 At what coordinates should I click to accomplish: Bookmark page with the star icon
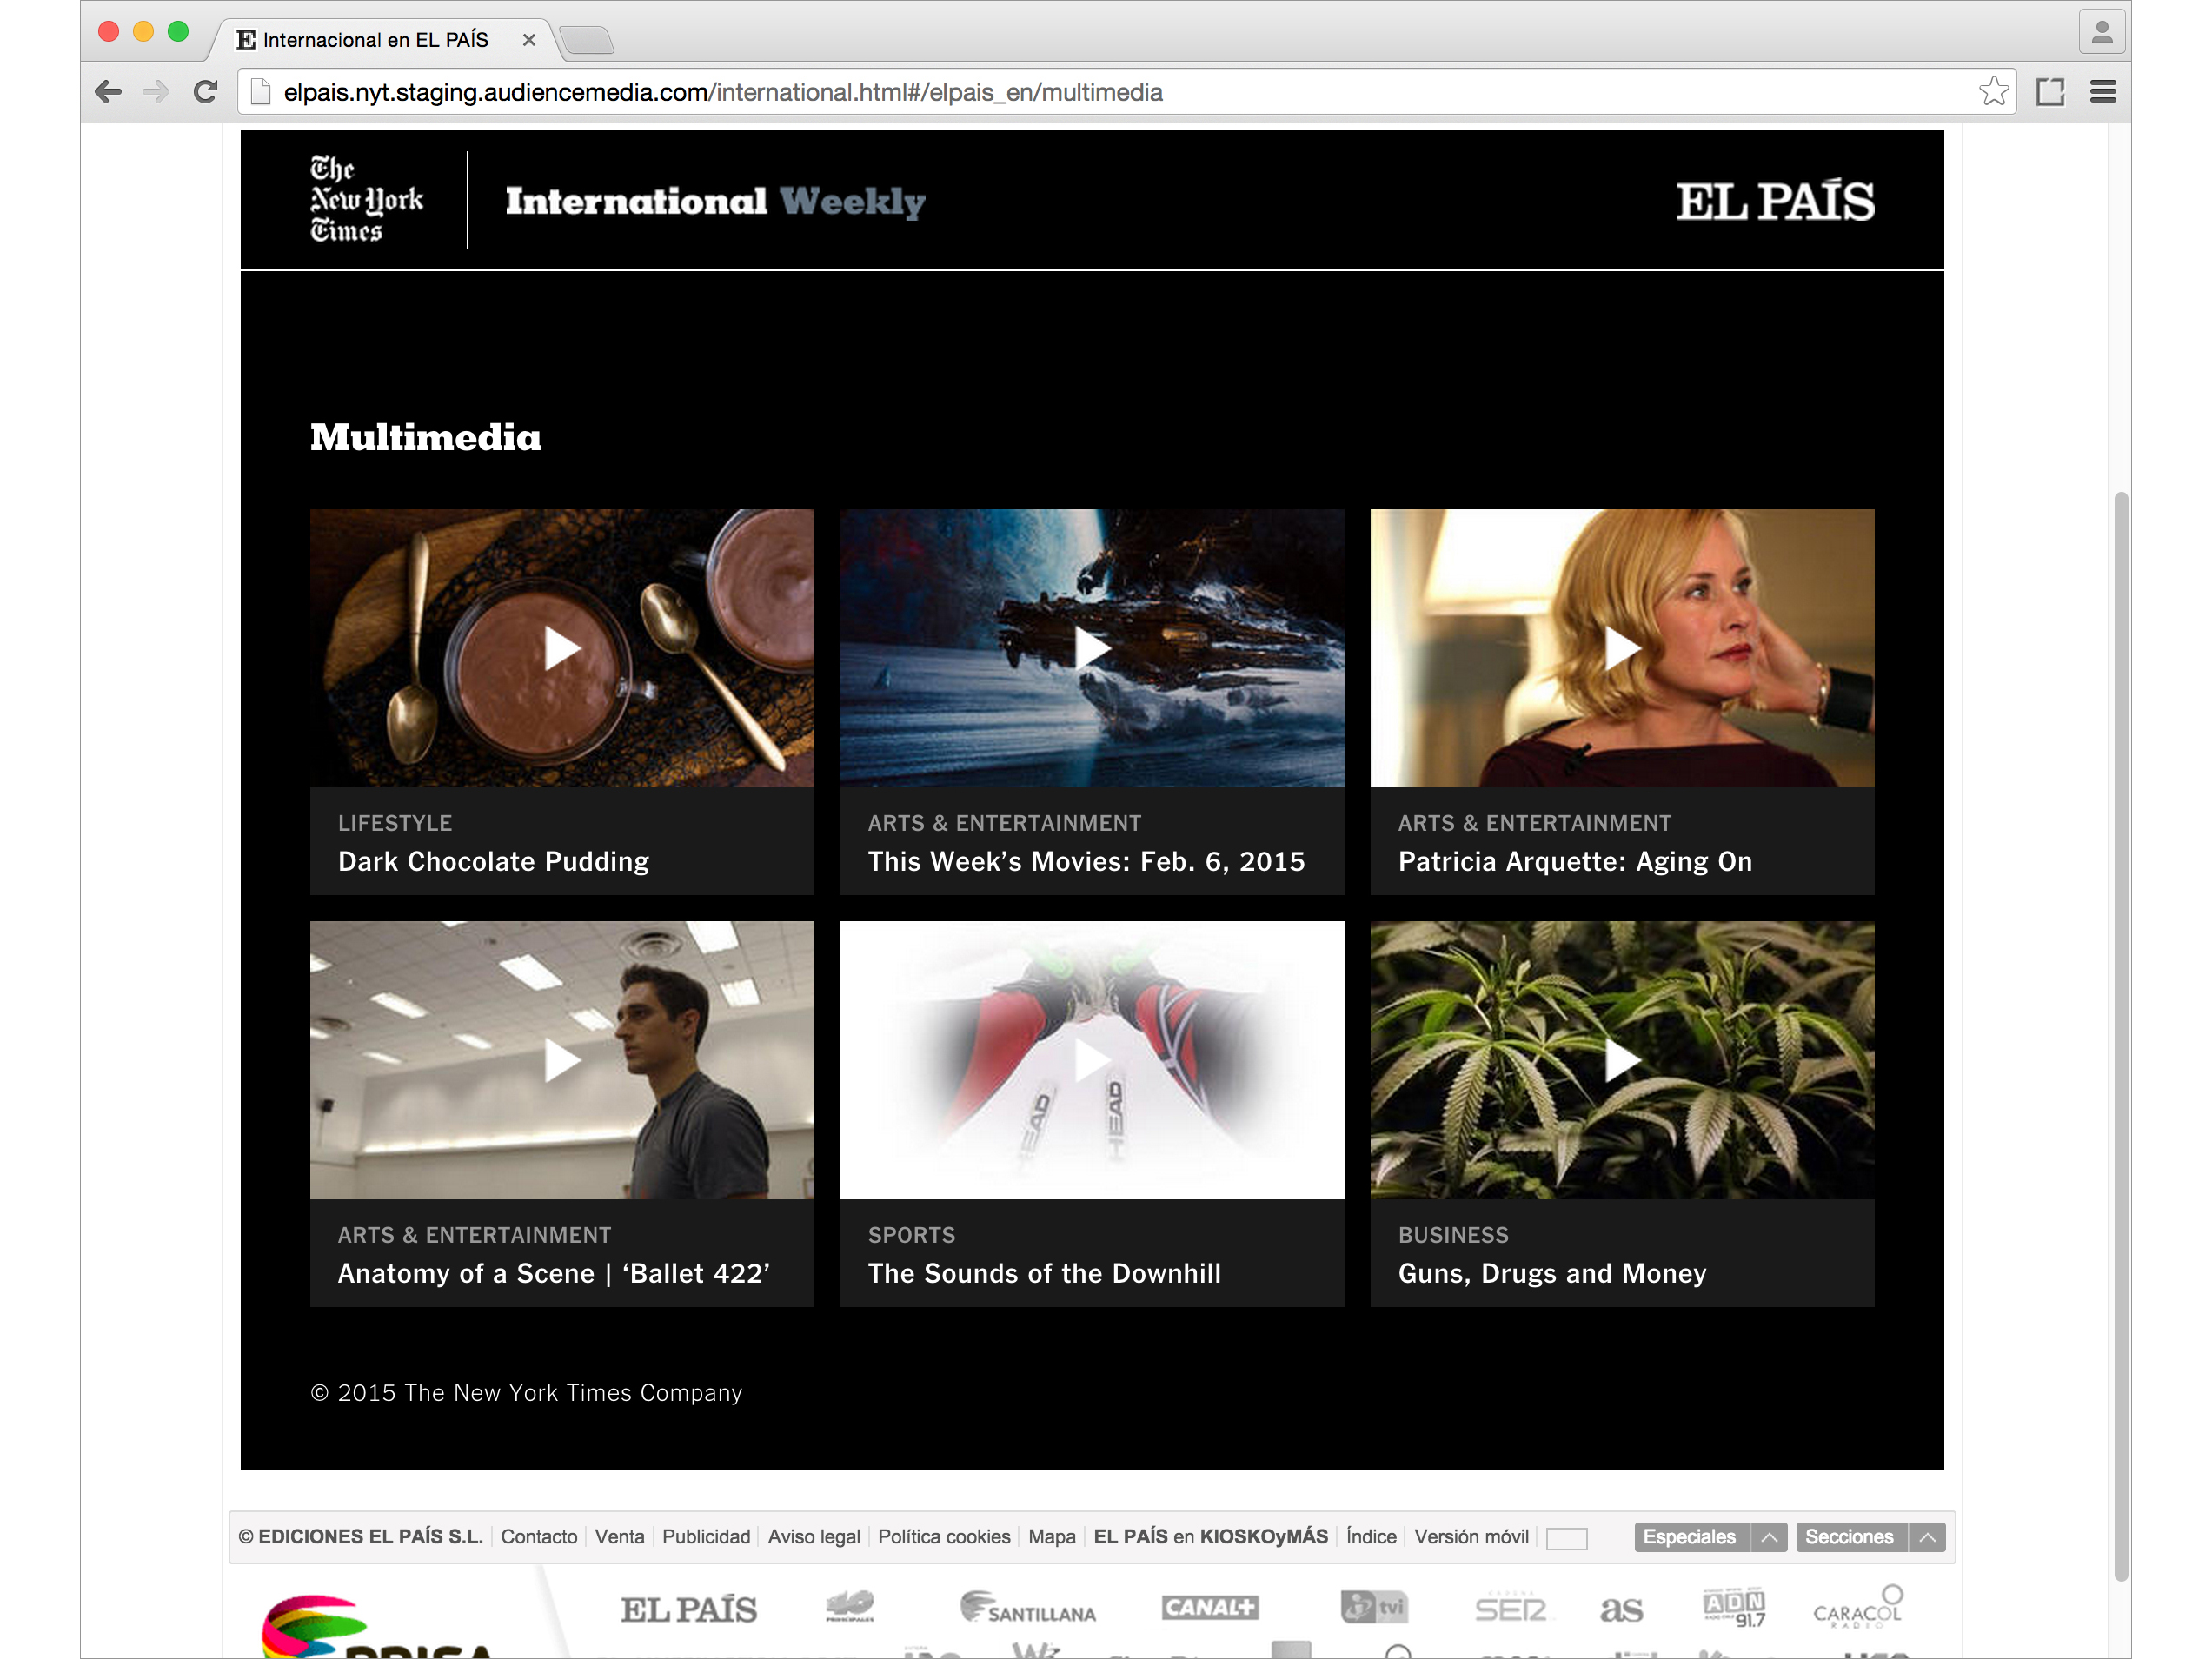click(x=1993, y=92)
